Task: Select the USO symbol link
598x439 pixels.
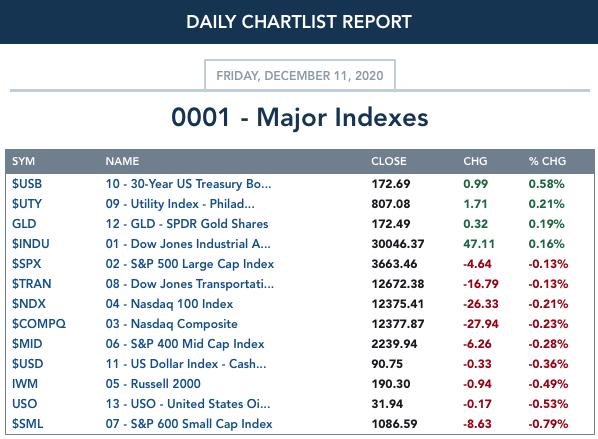Action: (24, 404)
